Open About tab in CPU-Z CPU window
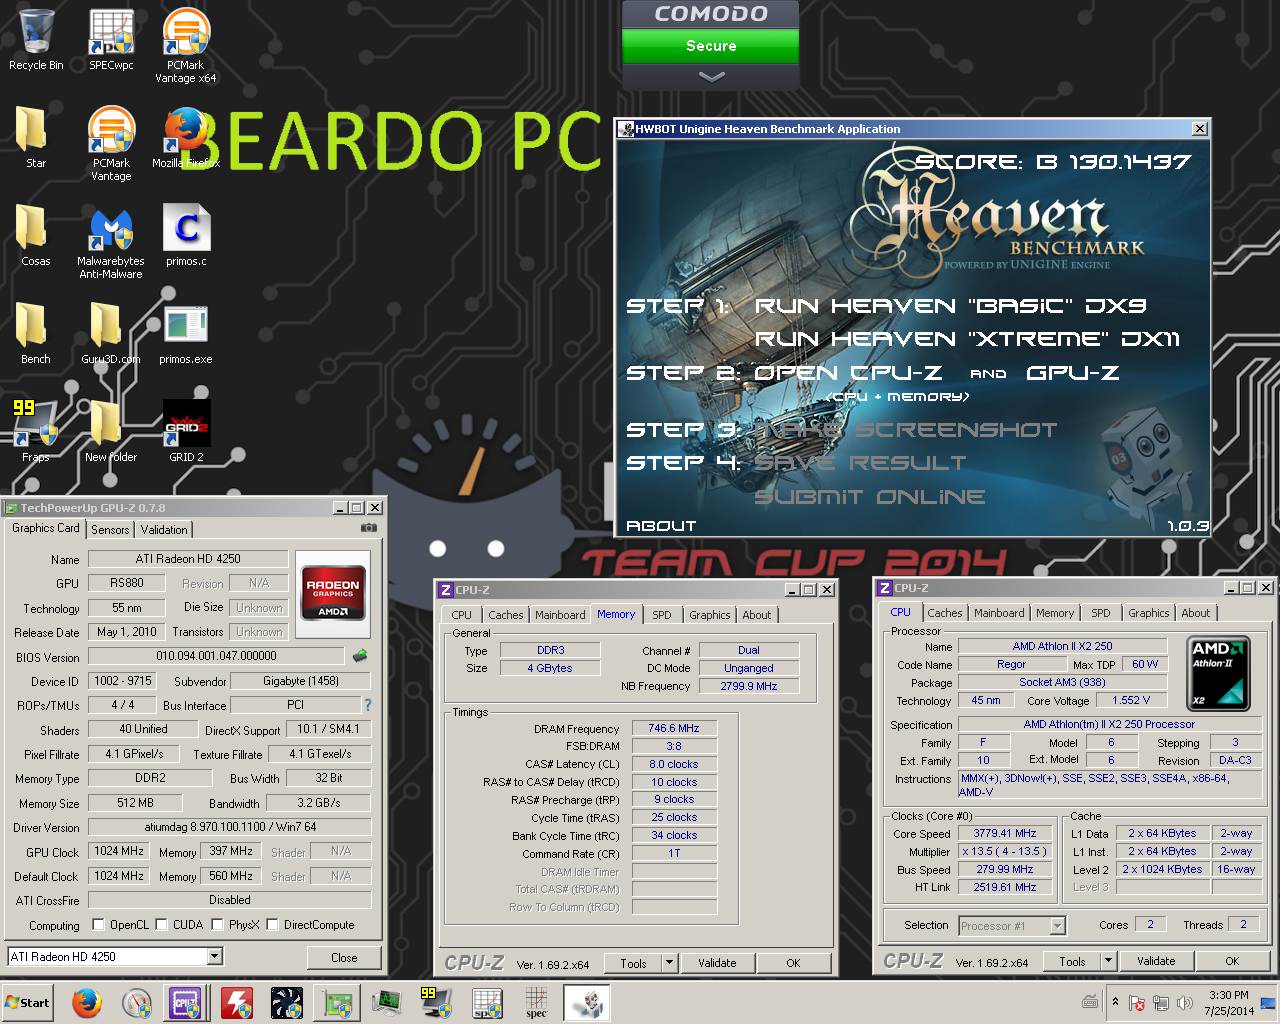The image size is (1280, 1024). pos(1196,613)
